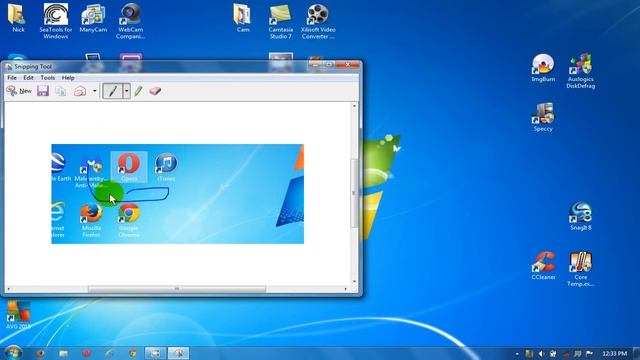Click the captured snip image in the canvas
The image size is (640, 360).
178,194
